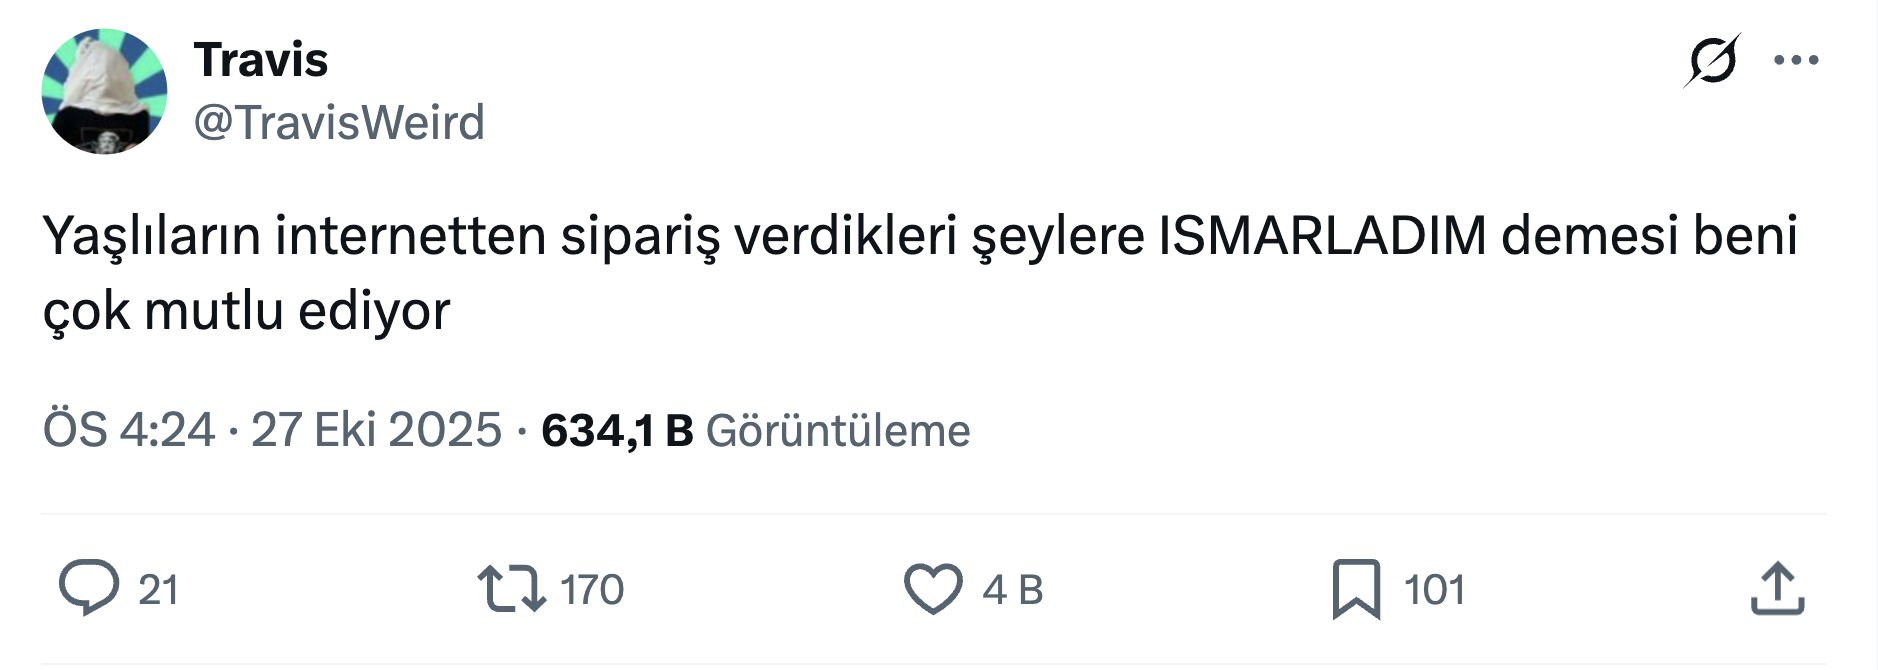Click the Grok explain icon

[1711, 61]
